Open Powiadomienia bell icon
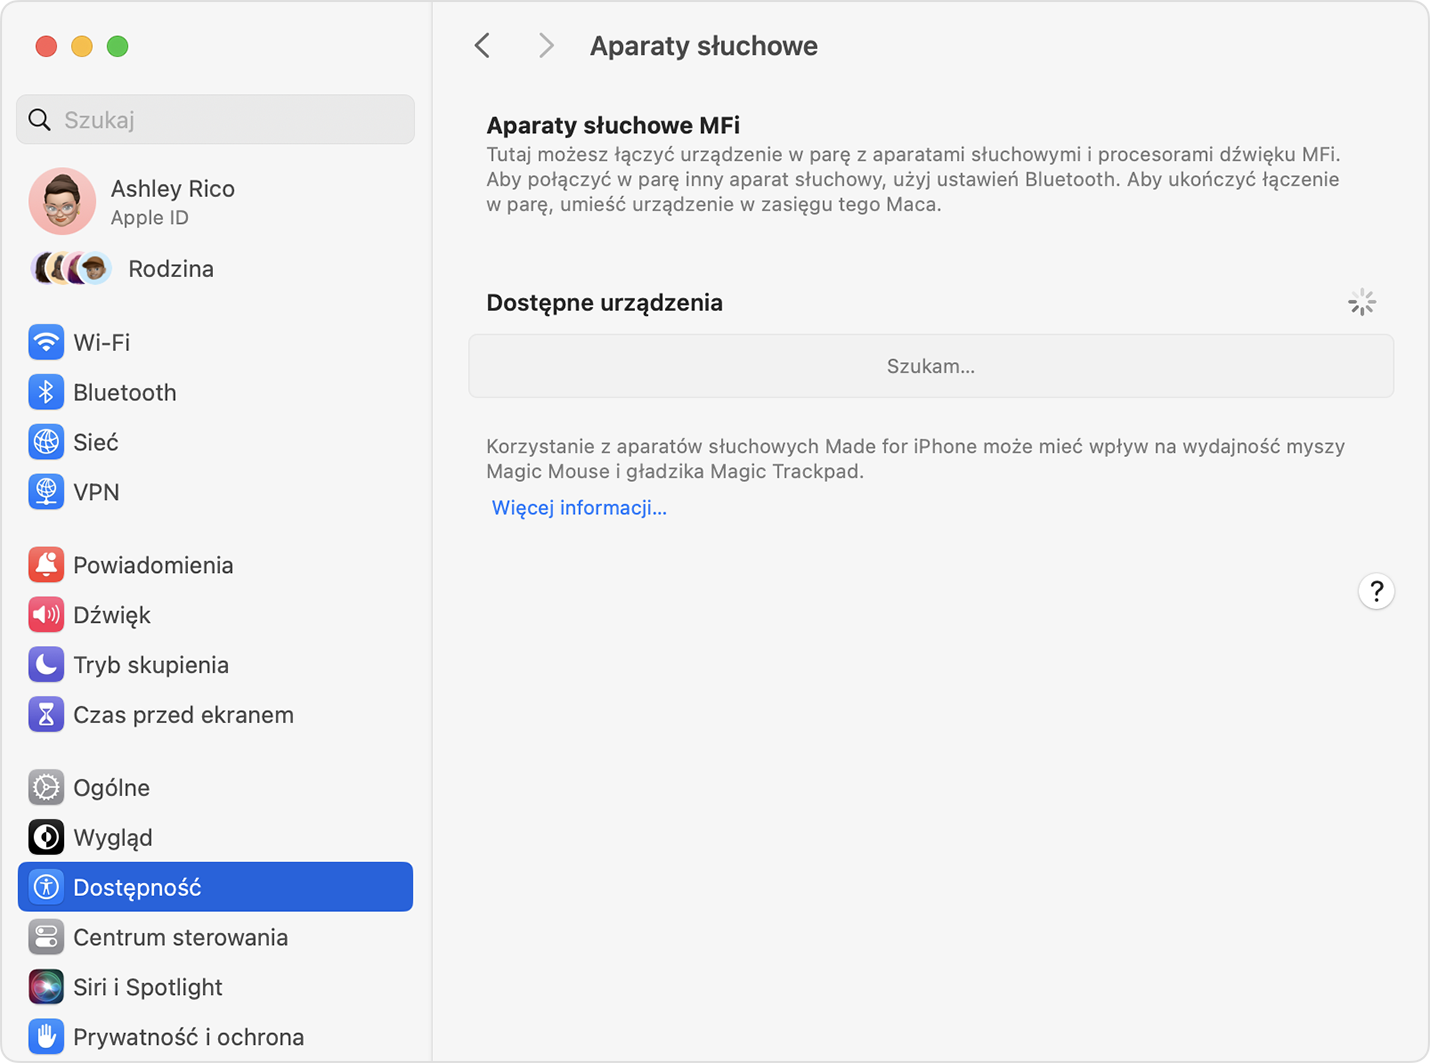 [46, 565]
